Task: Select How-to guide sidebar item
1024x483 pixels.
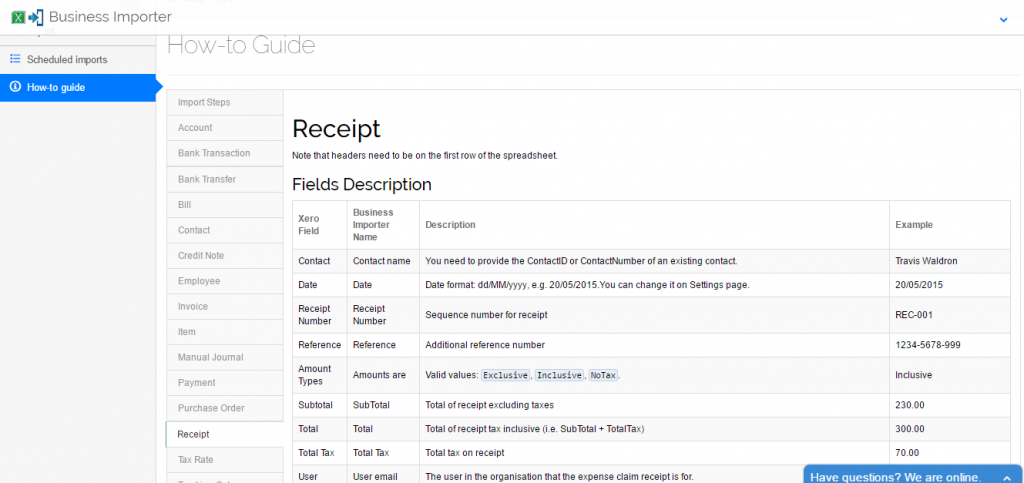Action: 78,87
